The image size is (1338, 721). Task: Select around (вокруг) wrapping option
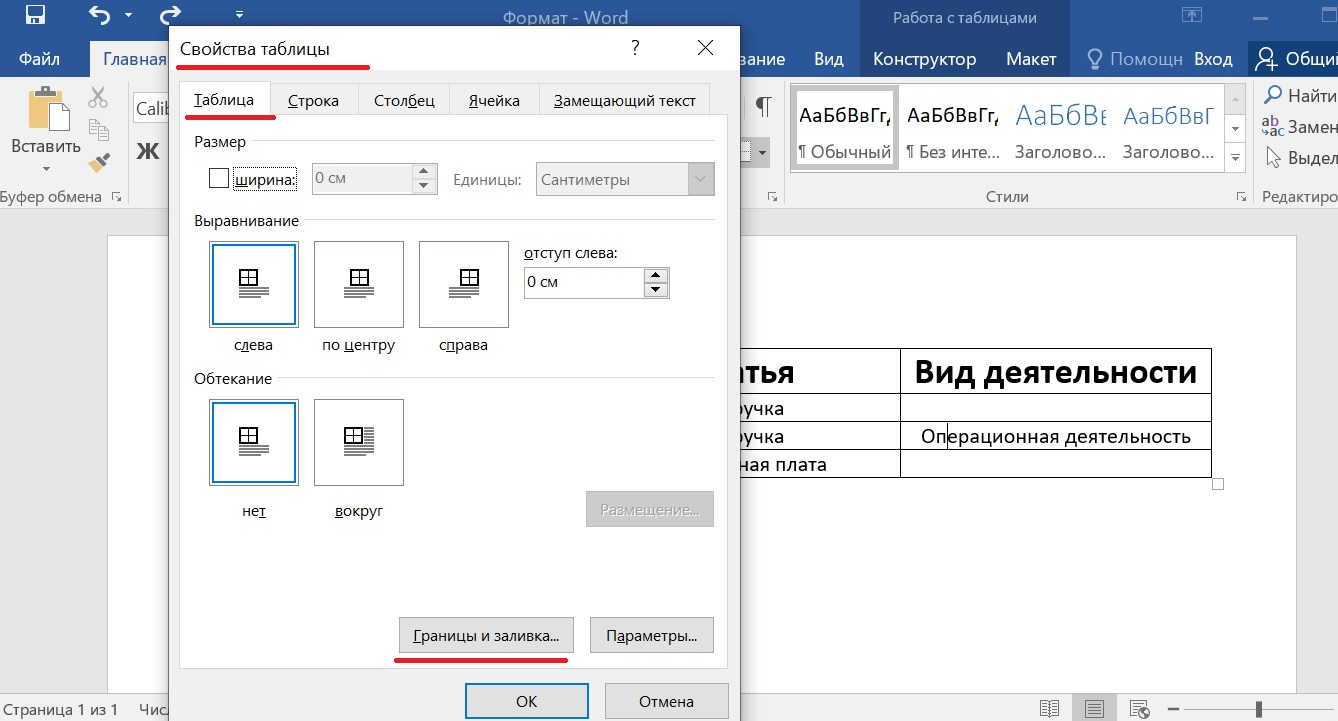359,442
